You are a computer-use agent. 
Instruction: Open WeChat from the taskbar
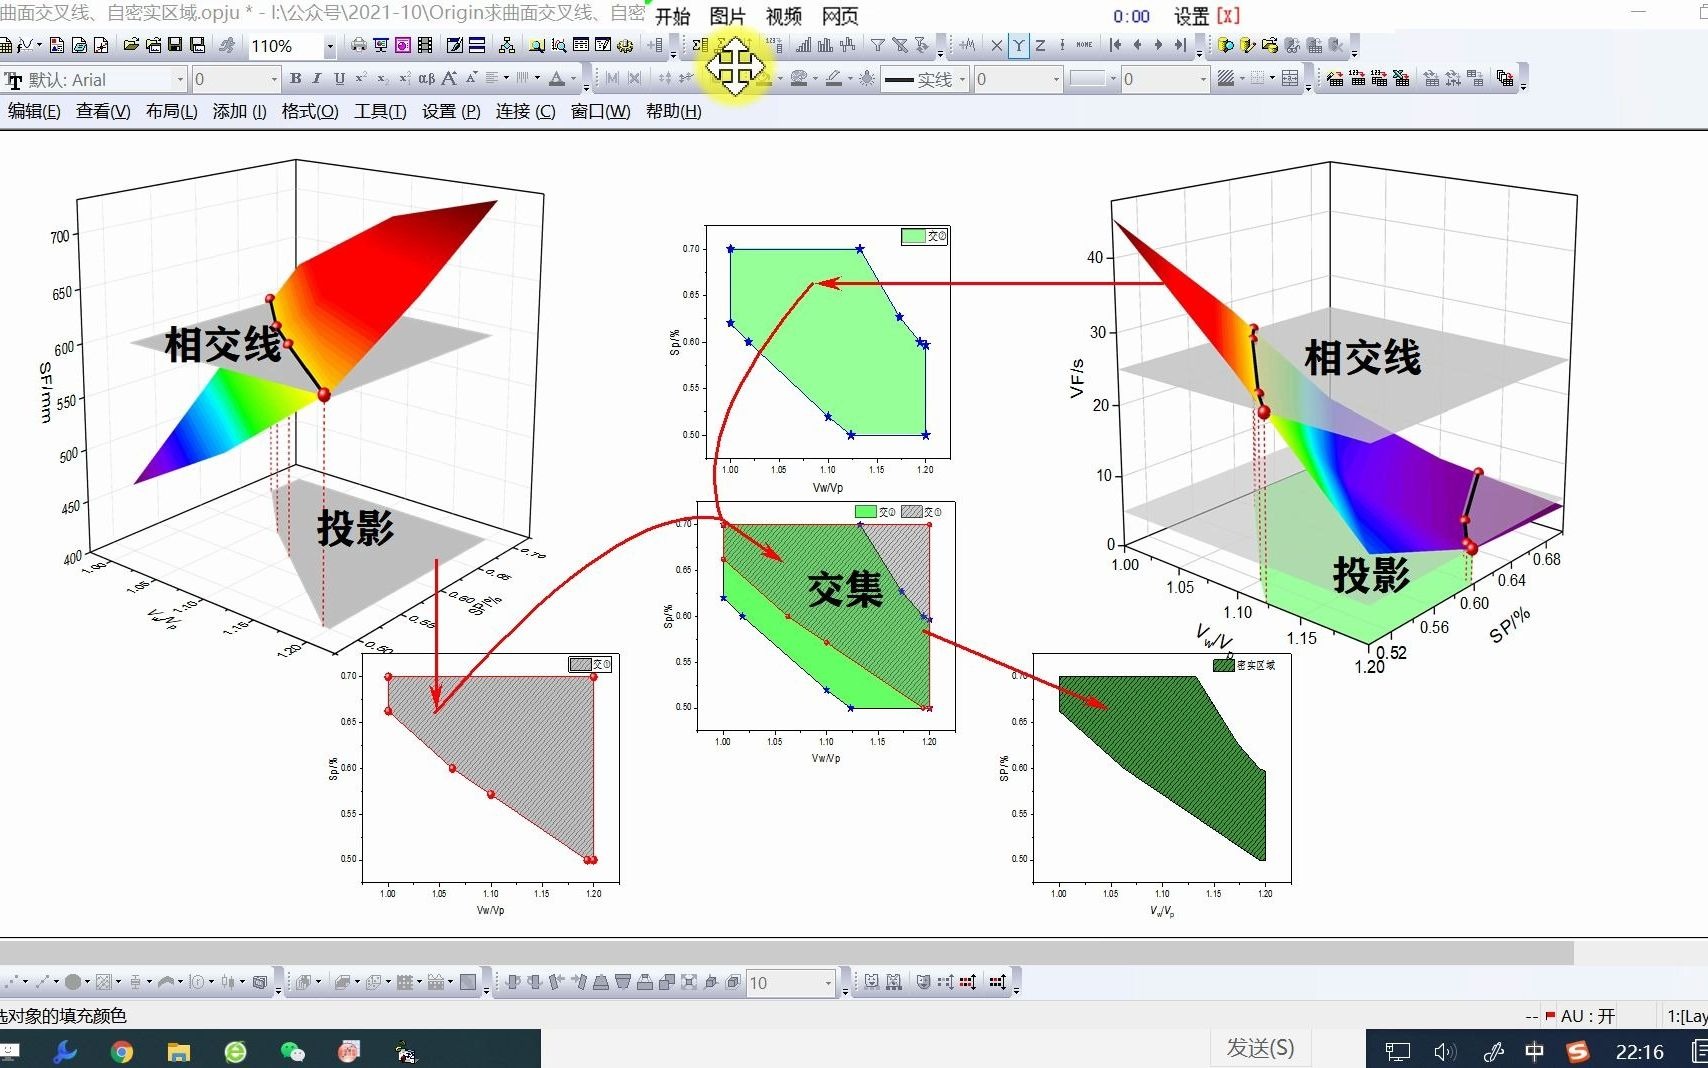[292, 1051]
